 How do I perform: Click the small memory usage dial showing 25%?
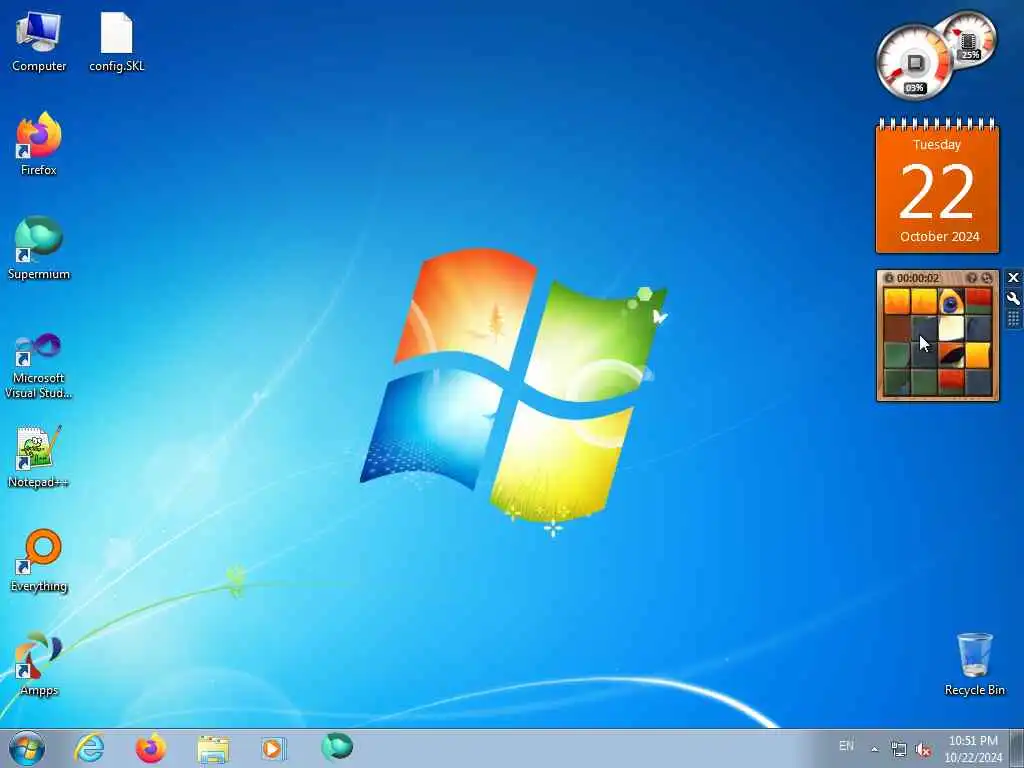(x=968, y=39)
